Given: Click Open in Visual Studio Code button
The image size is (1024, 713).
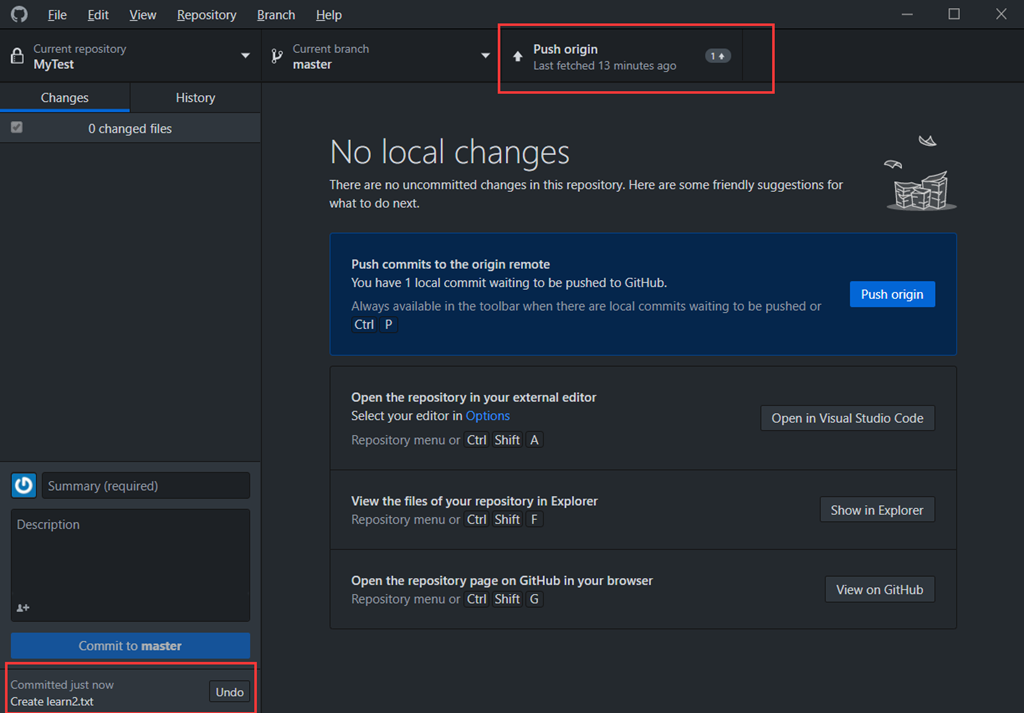Looking at the screenshot, I should pyautogui.click(x=847, y=418).
